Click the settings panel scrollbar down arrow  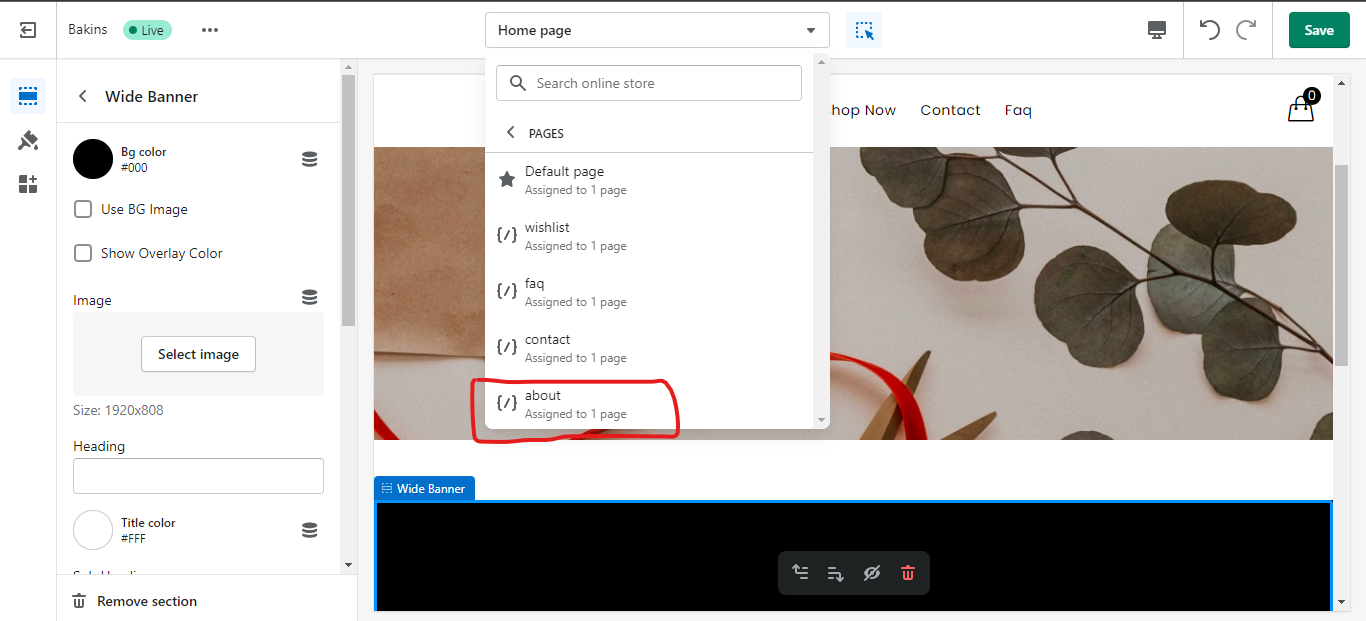point(348,565)
